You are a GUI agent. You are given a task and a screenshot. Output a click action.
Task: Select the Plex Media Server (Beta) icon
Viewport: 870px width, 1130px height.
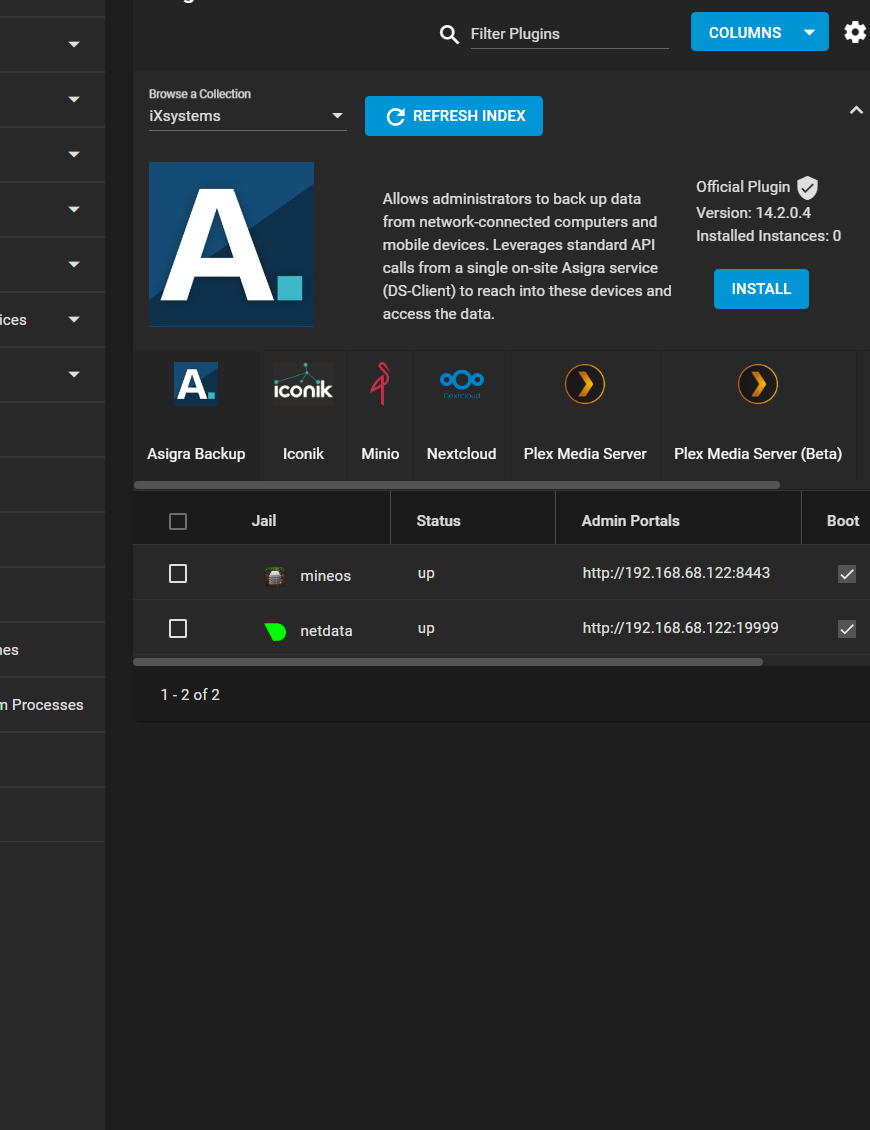pyautogui.click(x=758, y=384)
